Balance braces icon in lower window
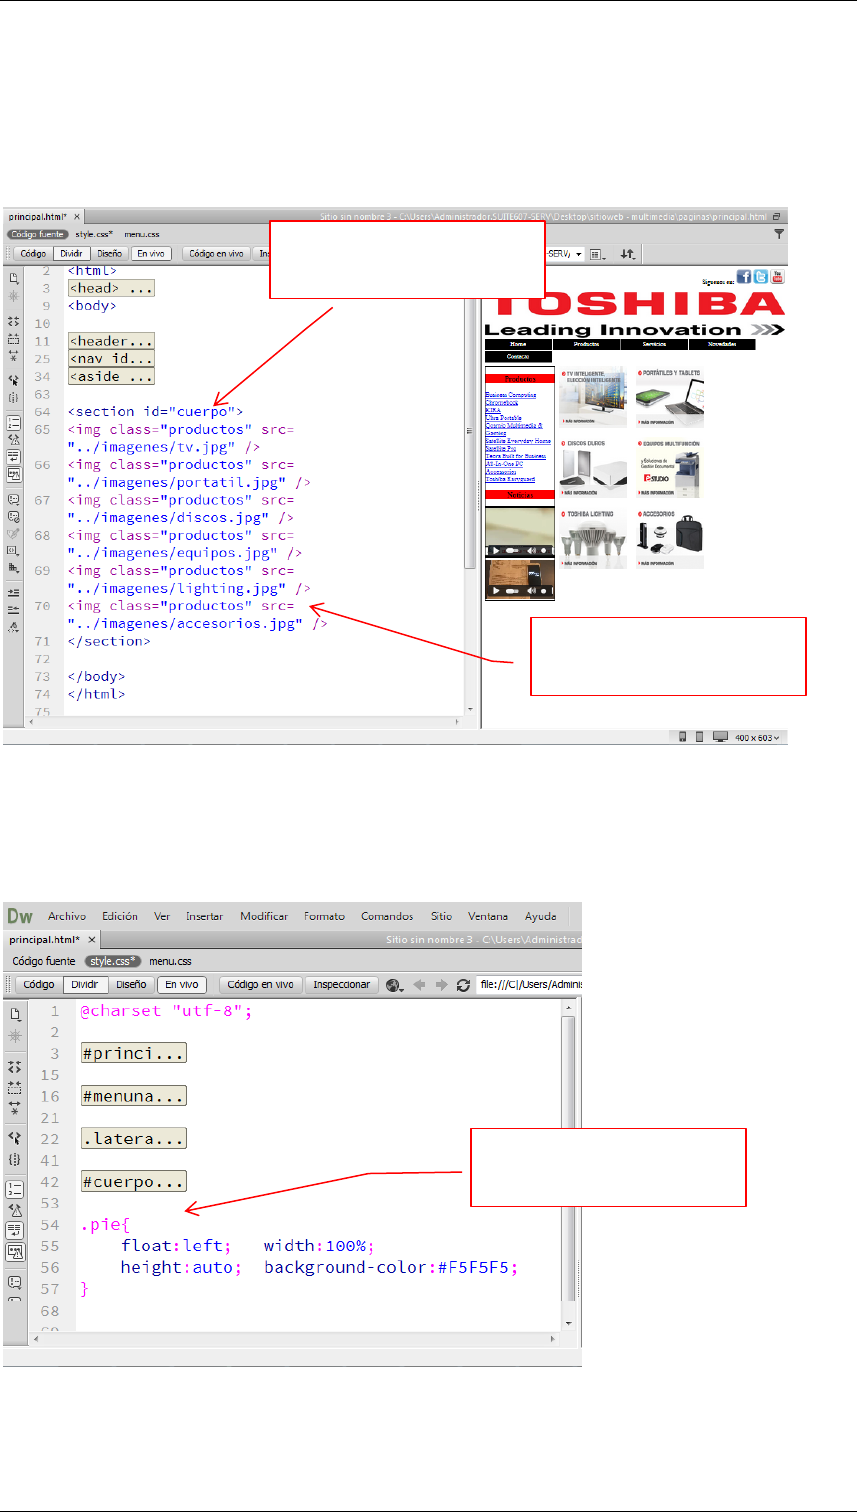 (15, 1160)
